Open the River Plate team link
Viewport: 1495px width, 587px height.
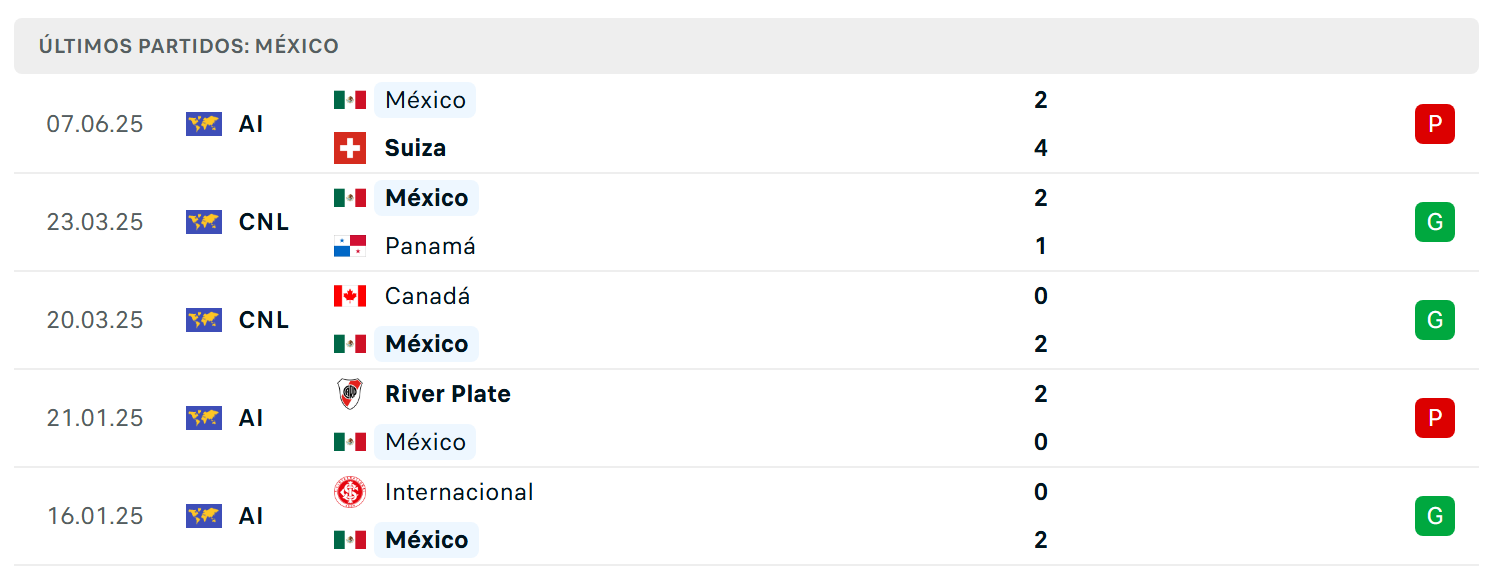click(x=448, y=394)
